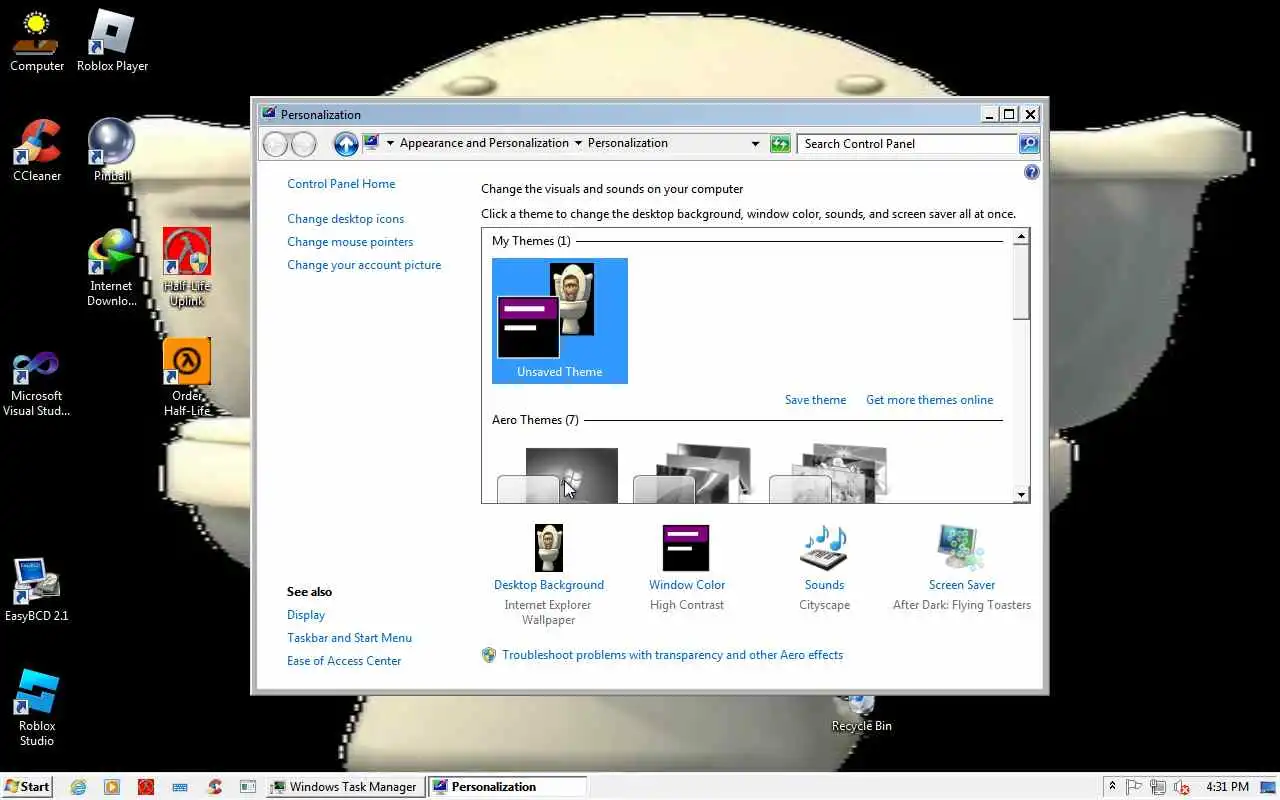The height and width of the screenshot is (800, 1280).
Task: Switch to Windows Task Manager taskbar button
Action: click(344, 787)
